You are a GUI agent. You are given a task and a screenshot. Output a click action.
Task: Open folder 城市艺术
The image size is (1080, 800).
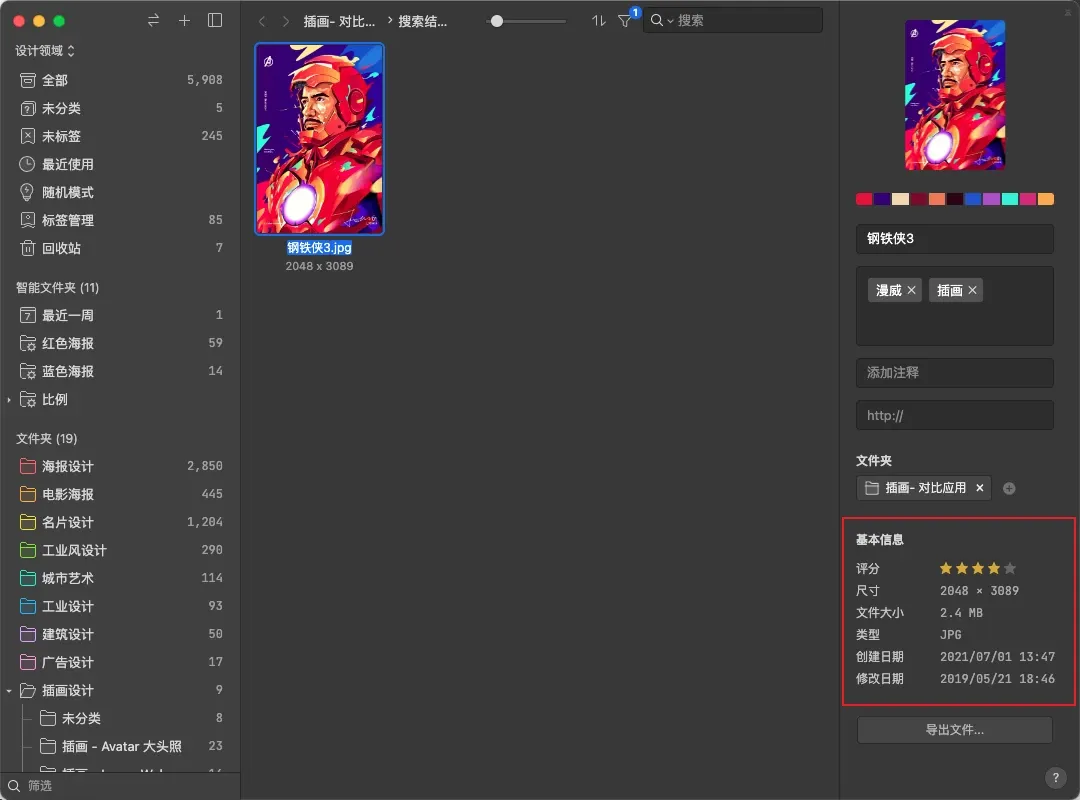click(x=120, y=578)
